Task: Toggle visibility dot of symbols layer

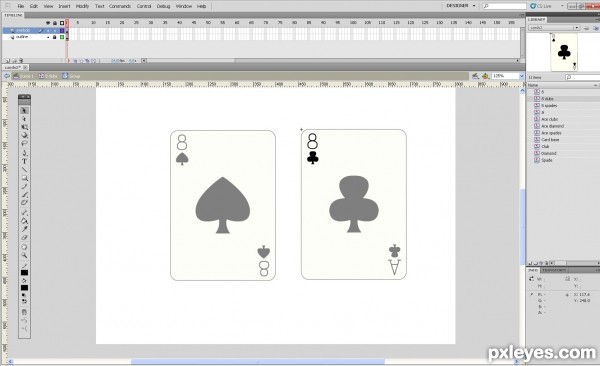Action: pos(48,30)
